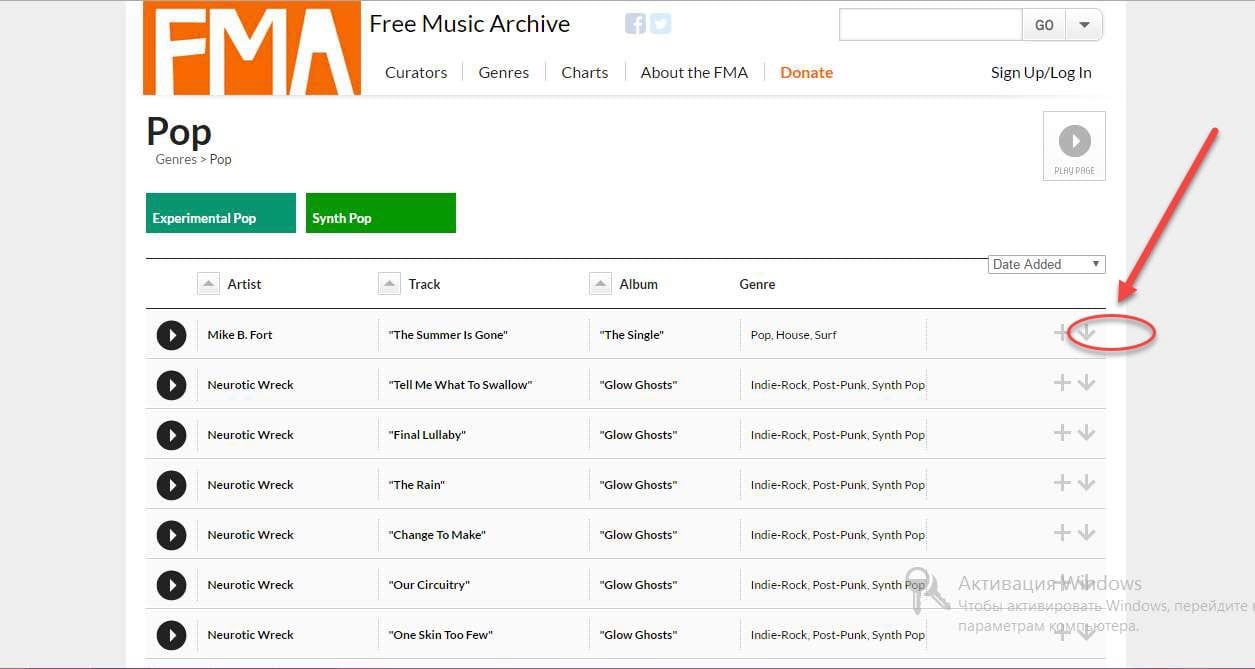
Task: Click the Album column header
Action: (x=638, y=284)
